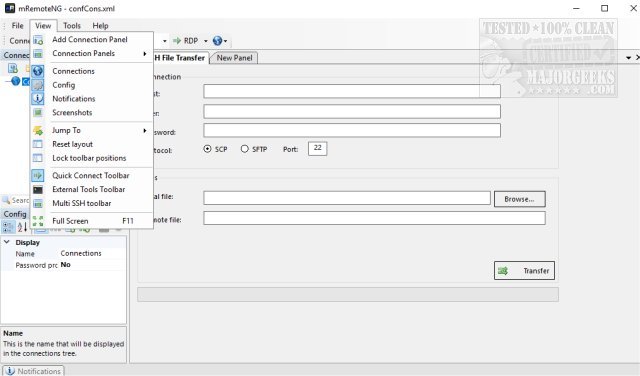Click the Config gear icon in View menu

click(x=38, y=85)
